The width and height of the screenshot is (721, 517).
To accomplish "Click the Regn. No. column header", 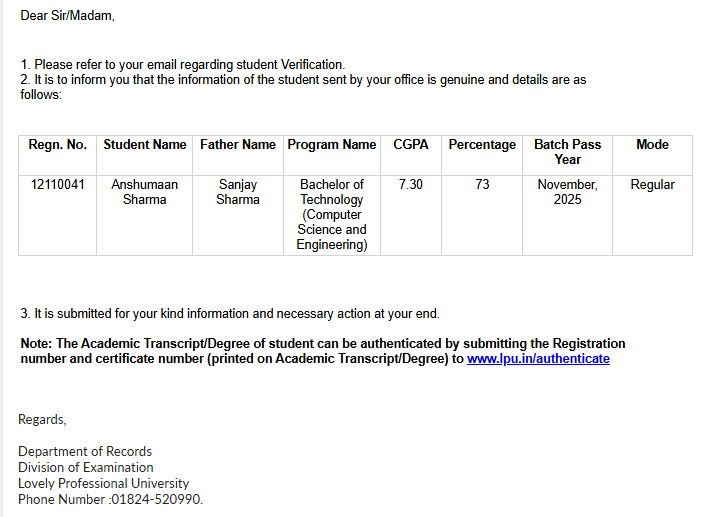I will pos(58,145).
